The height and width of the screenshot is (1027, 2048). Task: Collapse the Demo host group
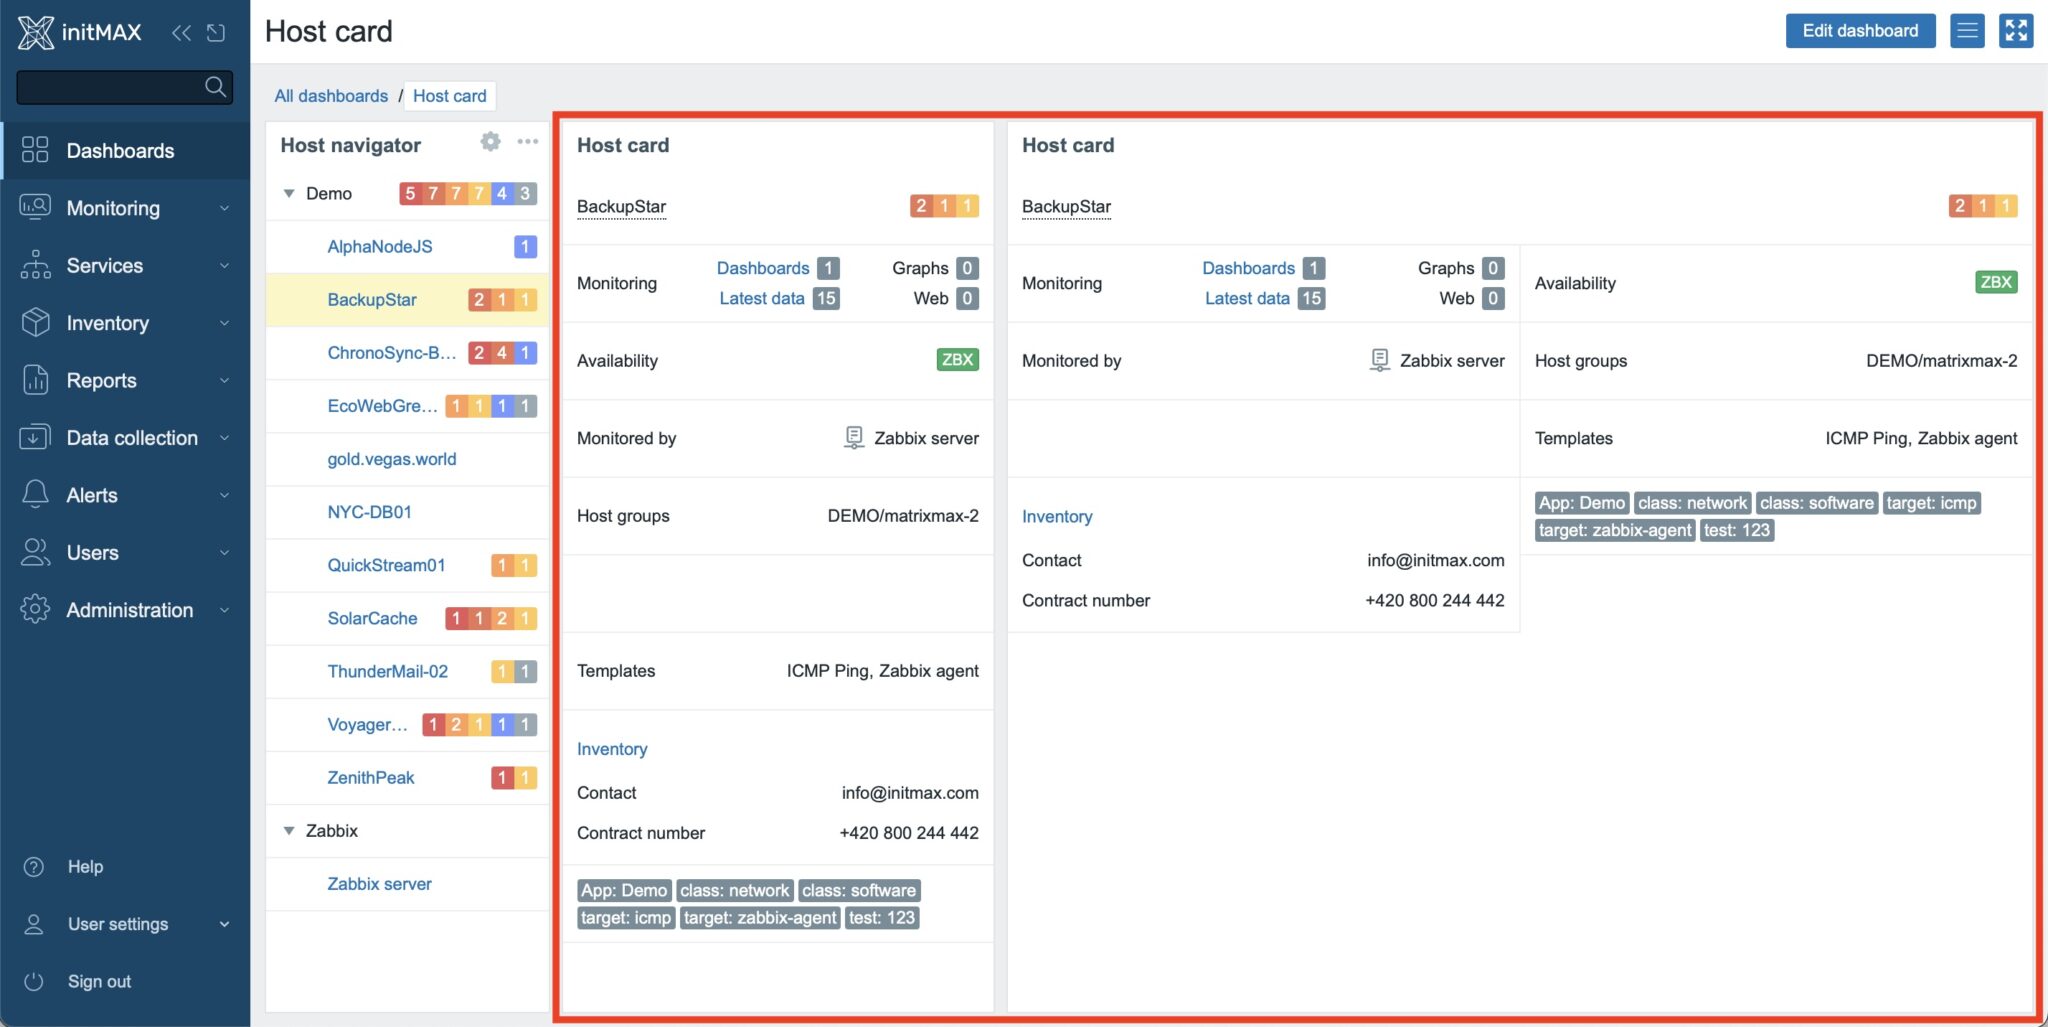[x=289, y=193]
